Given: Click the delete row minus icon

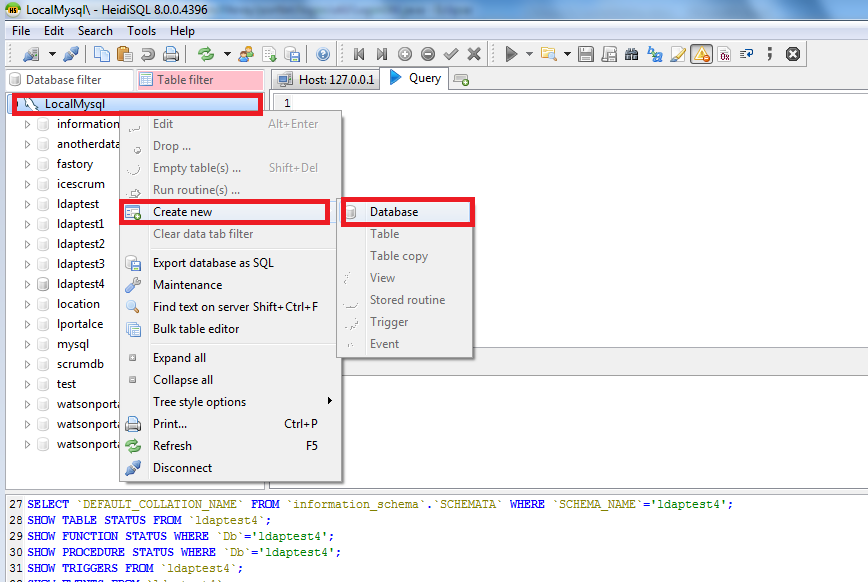Looking at the screenshot, I should [428, 54].
